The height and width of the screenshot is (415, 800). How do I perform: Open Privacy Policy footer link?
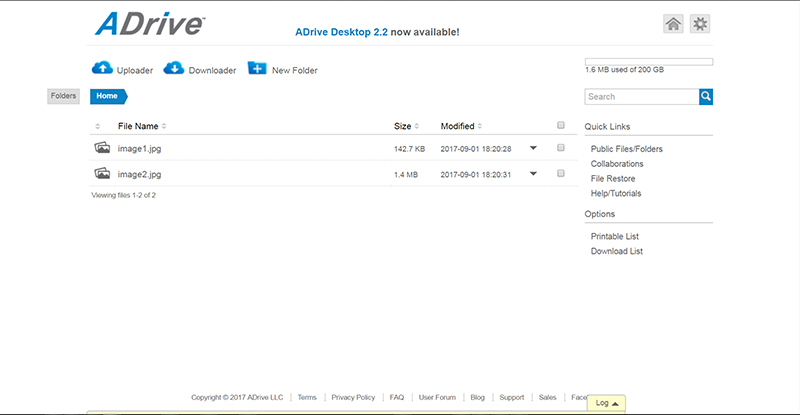click(353, 397)
